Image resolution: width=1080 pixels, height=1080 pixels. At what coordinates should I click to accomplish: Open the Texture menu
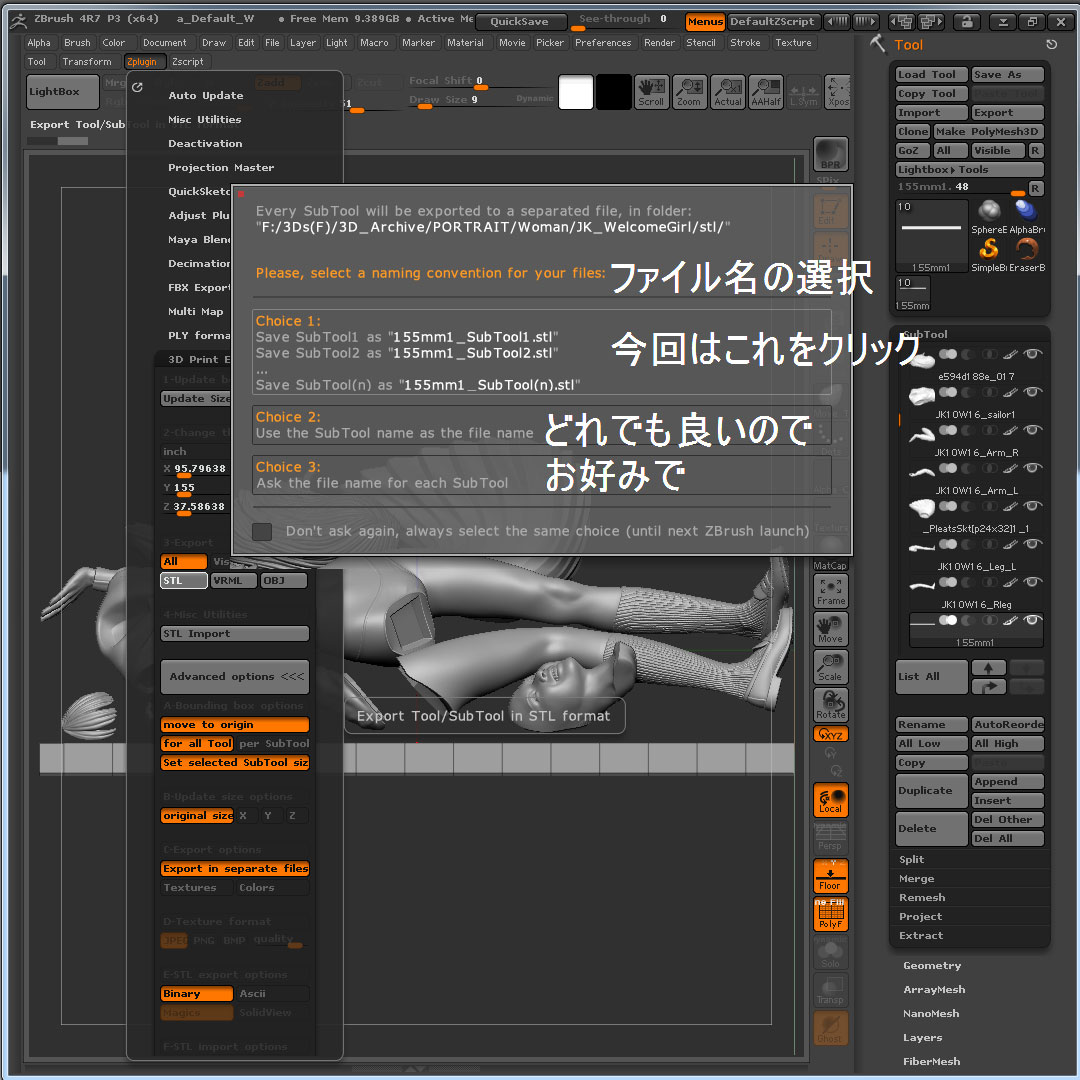(793, 43)
